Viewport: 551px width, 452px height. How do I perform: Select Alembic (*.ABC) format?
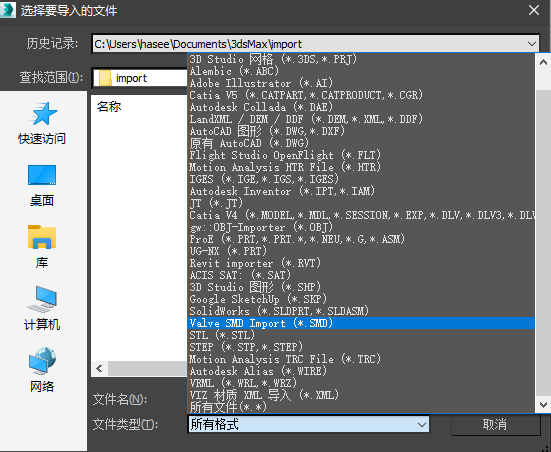point(361,71)
